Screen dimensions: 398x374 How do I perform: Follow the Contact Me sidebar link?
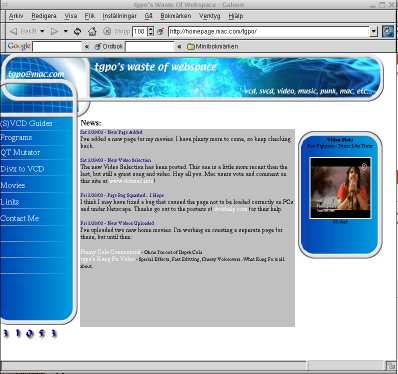pos(20,218)
